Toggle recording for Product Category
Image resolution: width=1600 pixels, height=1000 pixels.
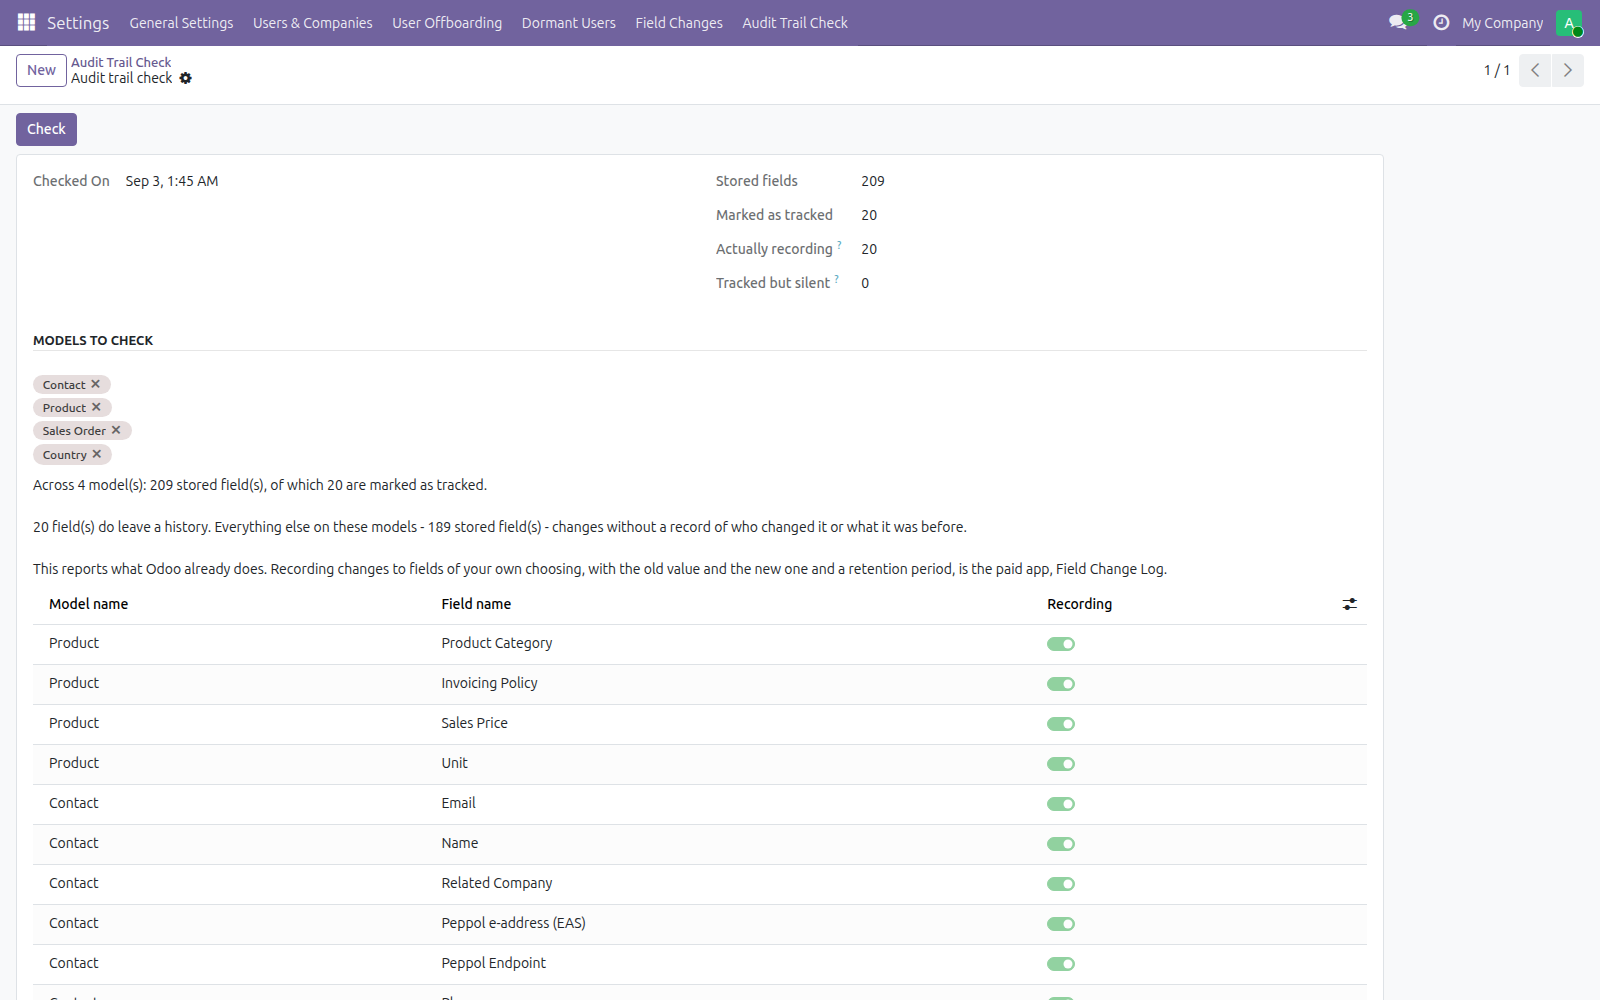click(1061, 644)
